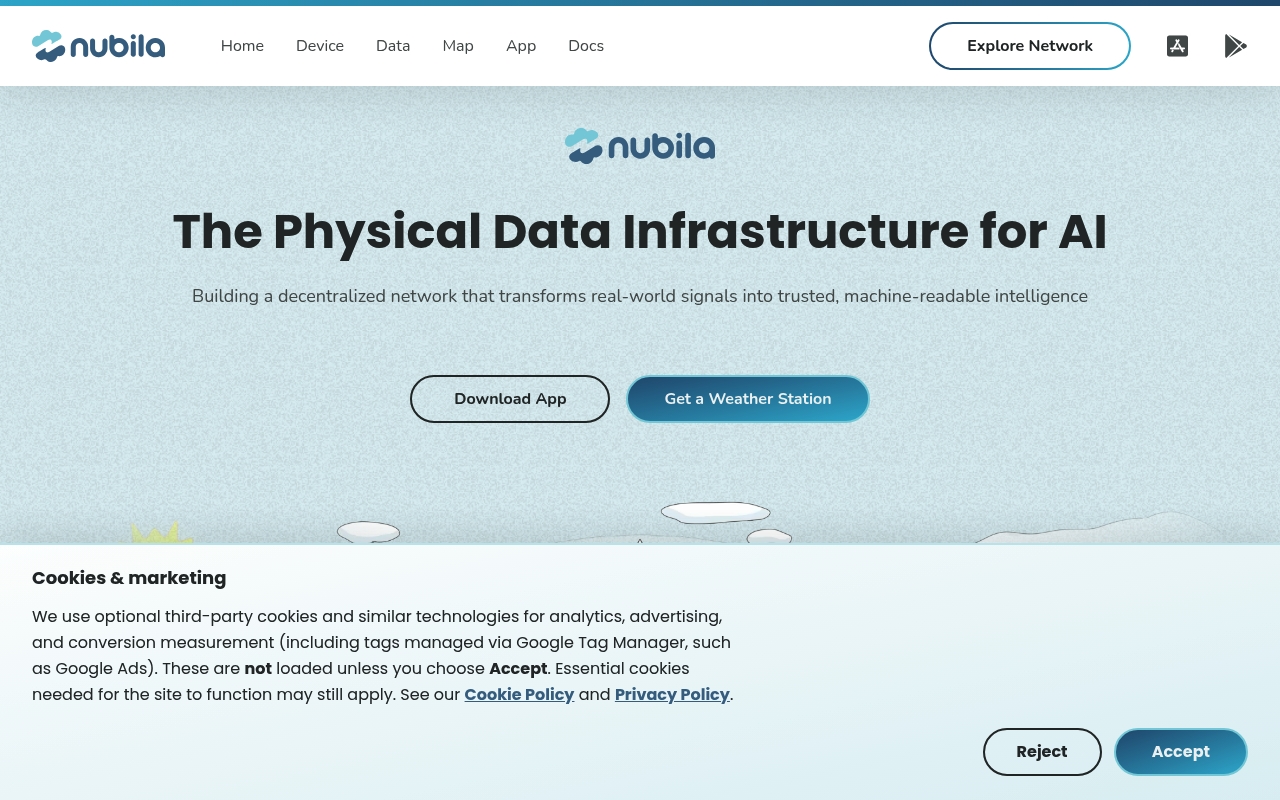
Task: Click the nubila logo in the header
Action: click(98, 46)
